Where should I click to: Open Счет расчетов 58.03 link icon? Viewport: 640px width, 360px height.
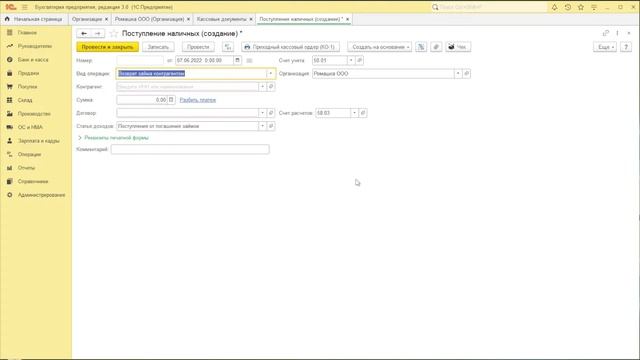[x=363, y=113]
